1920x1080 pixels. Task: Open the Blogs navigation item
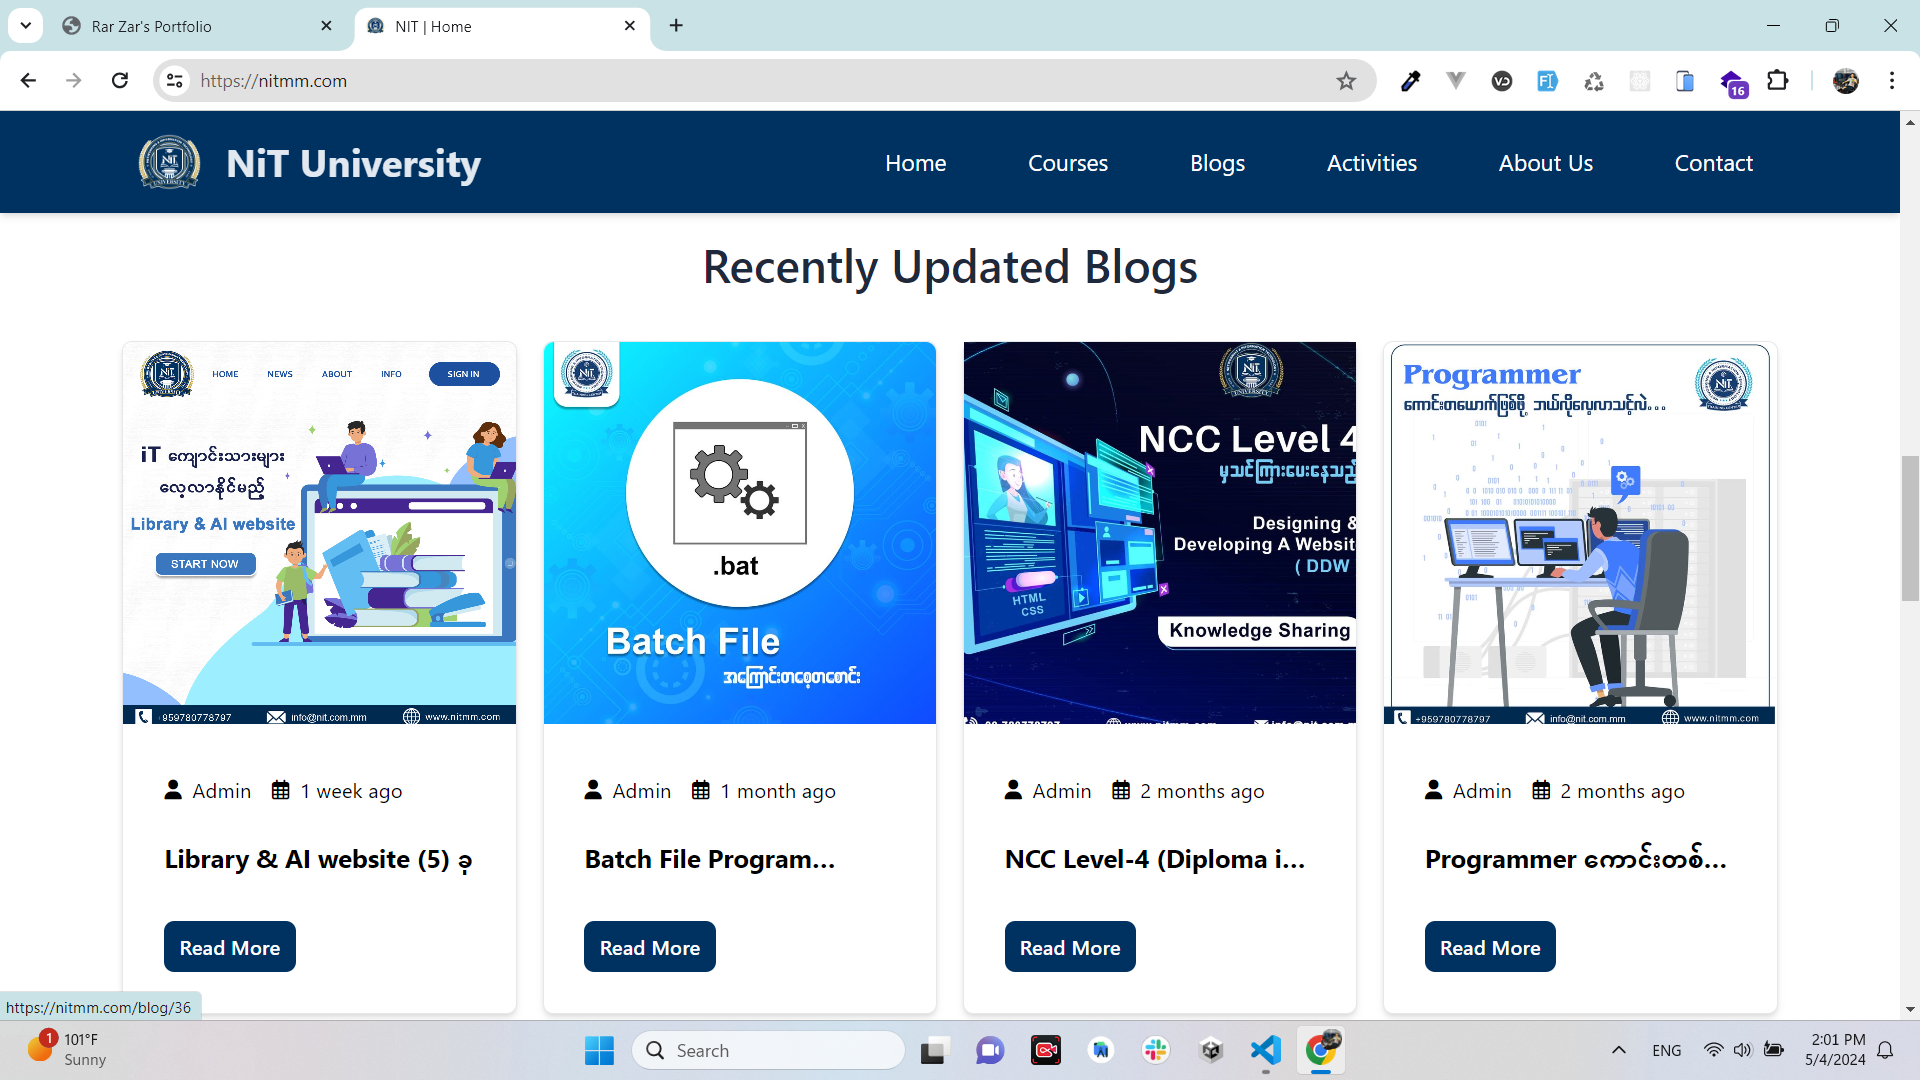coord(1217,163)
